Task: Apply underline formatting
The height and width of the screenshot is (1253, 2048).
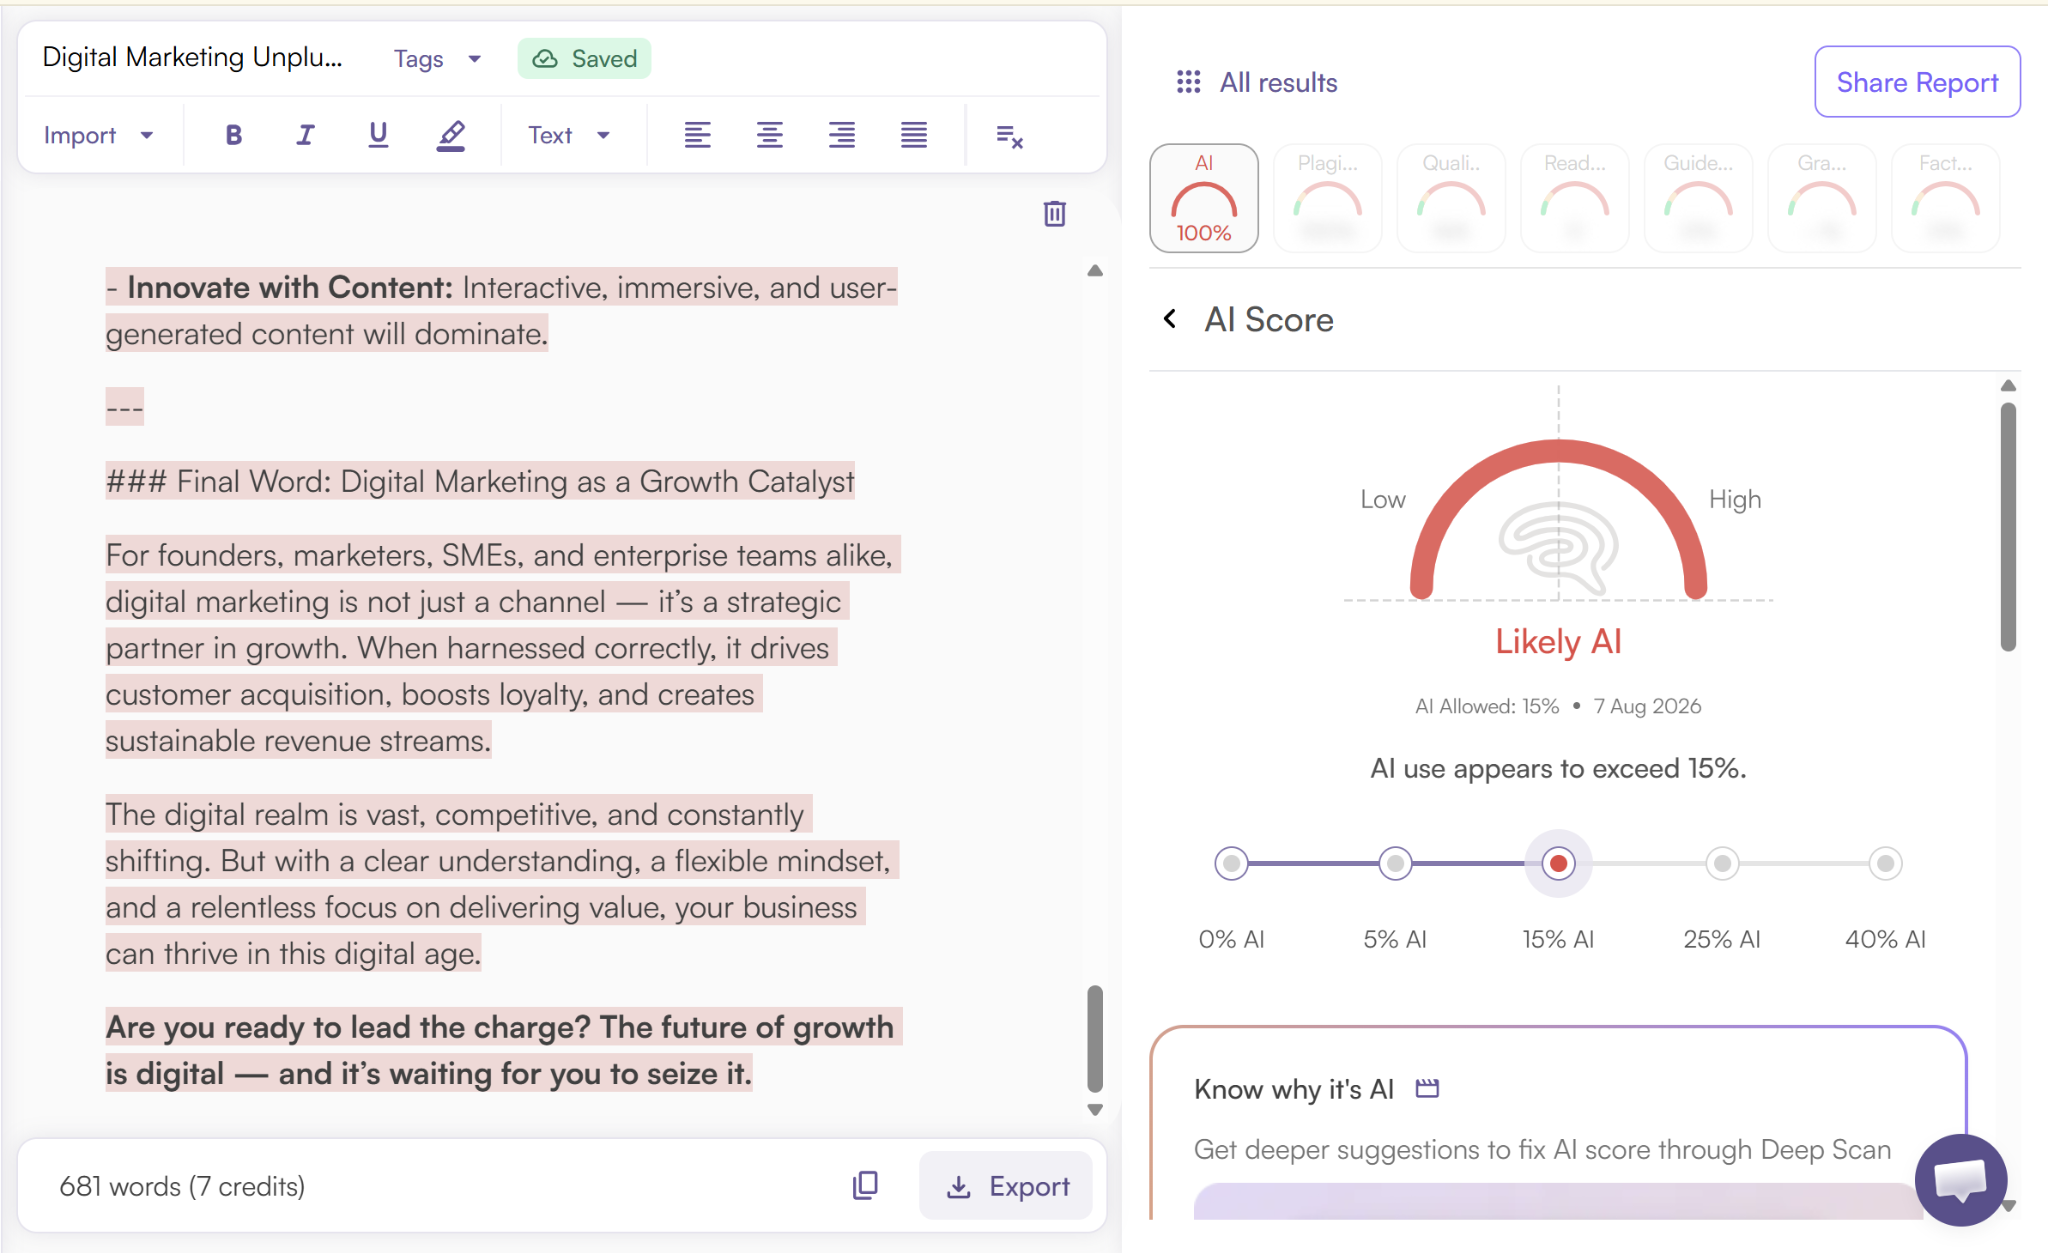Action: click(x=378, y=135)
